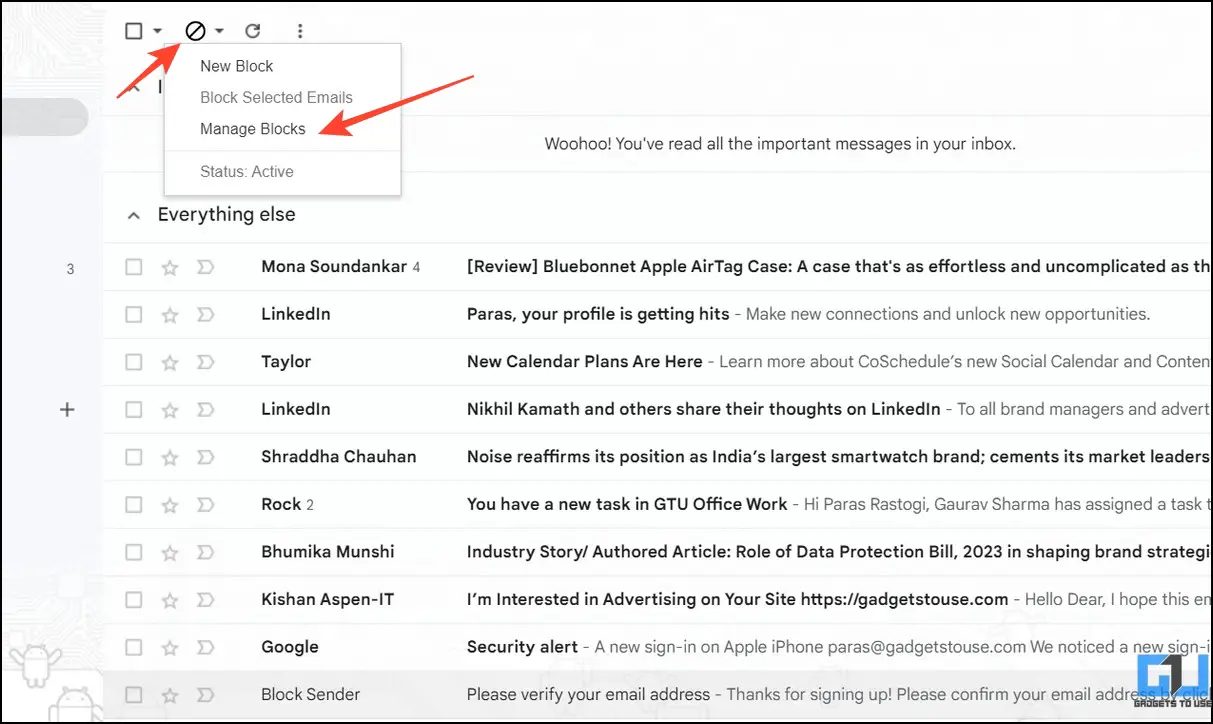This screenshot has height=724, width=1213.
Task: Check the box for LinkedIn profile hits email
Action: click(134, 314)
